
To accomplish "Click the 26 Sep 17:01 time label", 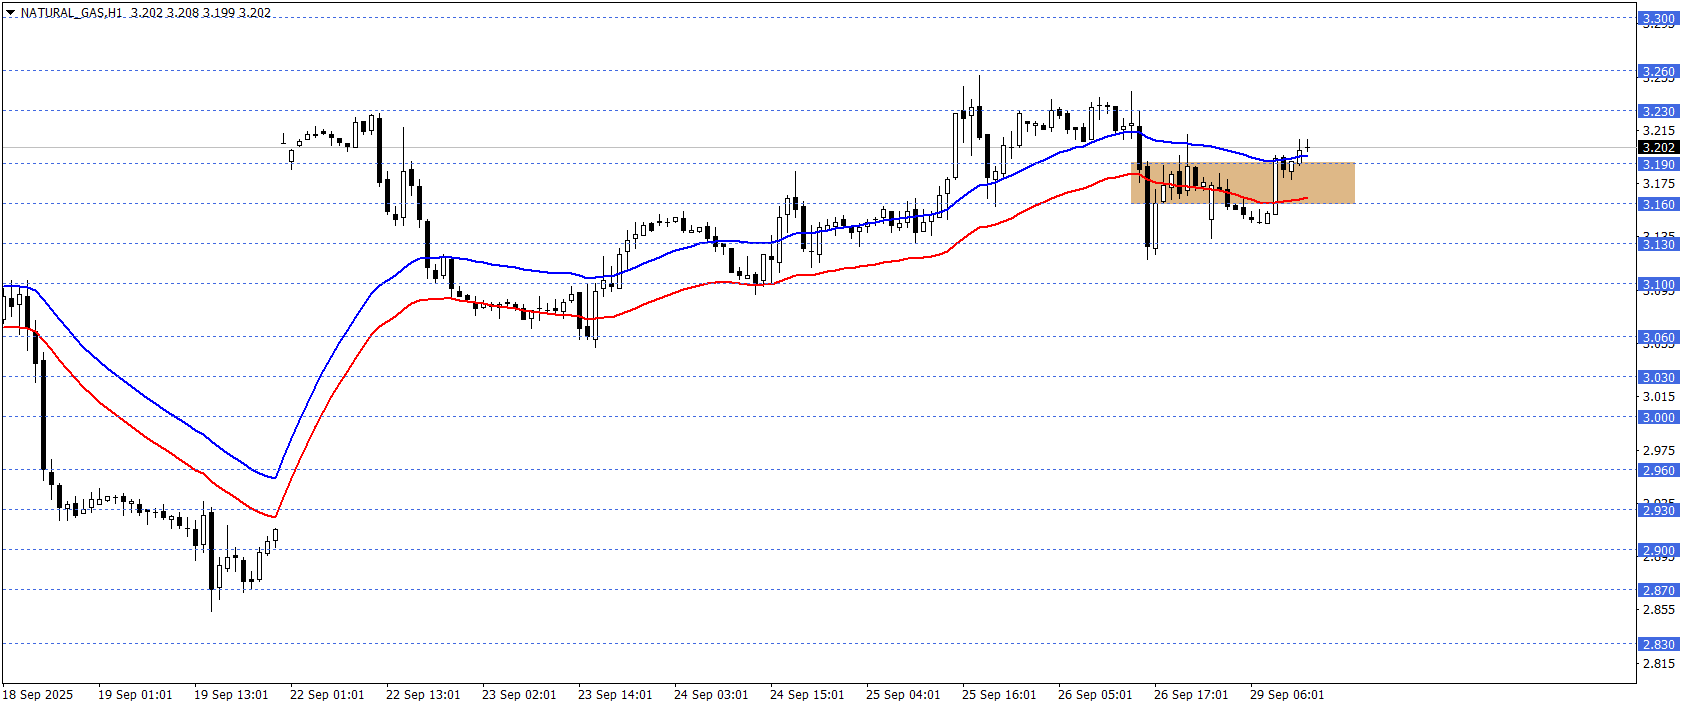I will coord(1191,695).
